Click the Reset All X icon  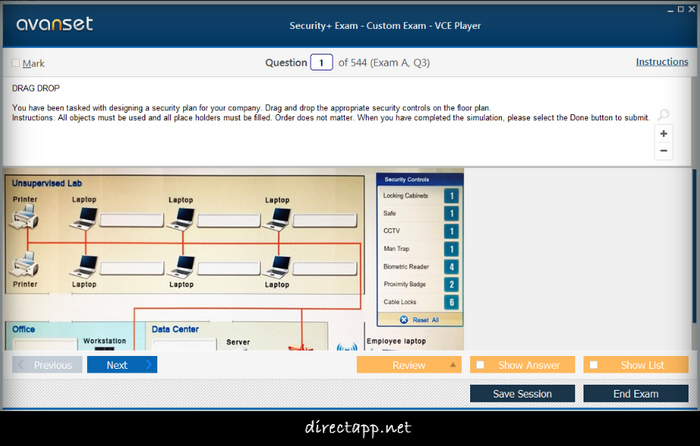point(404,320)
